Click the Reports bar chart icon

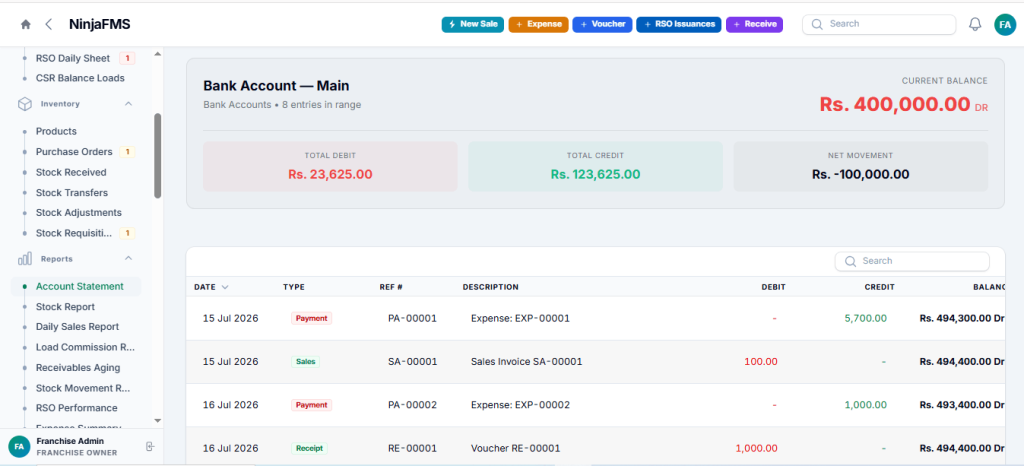[25, 259]
